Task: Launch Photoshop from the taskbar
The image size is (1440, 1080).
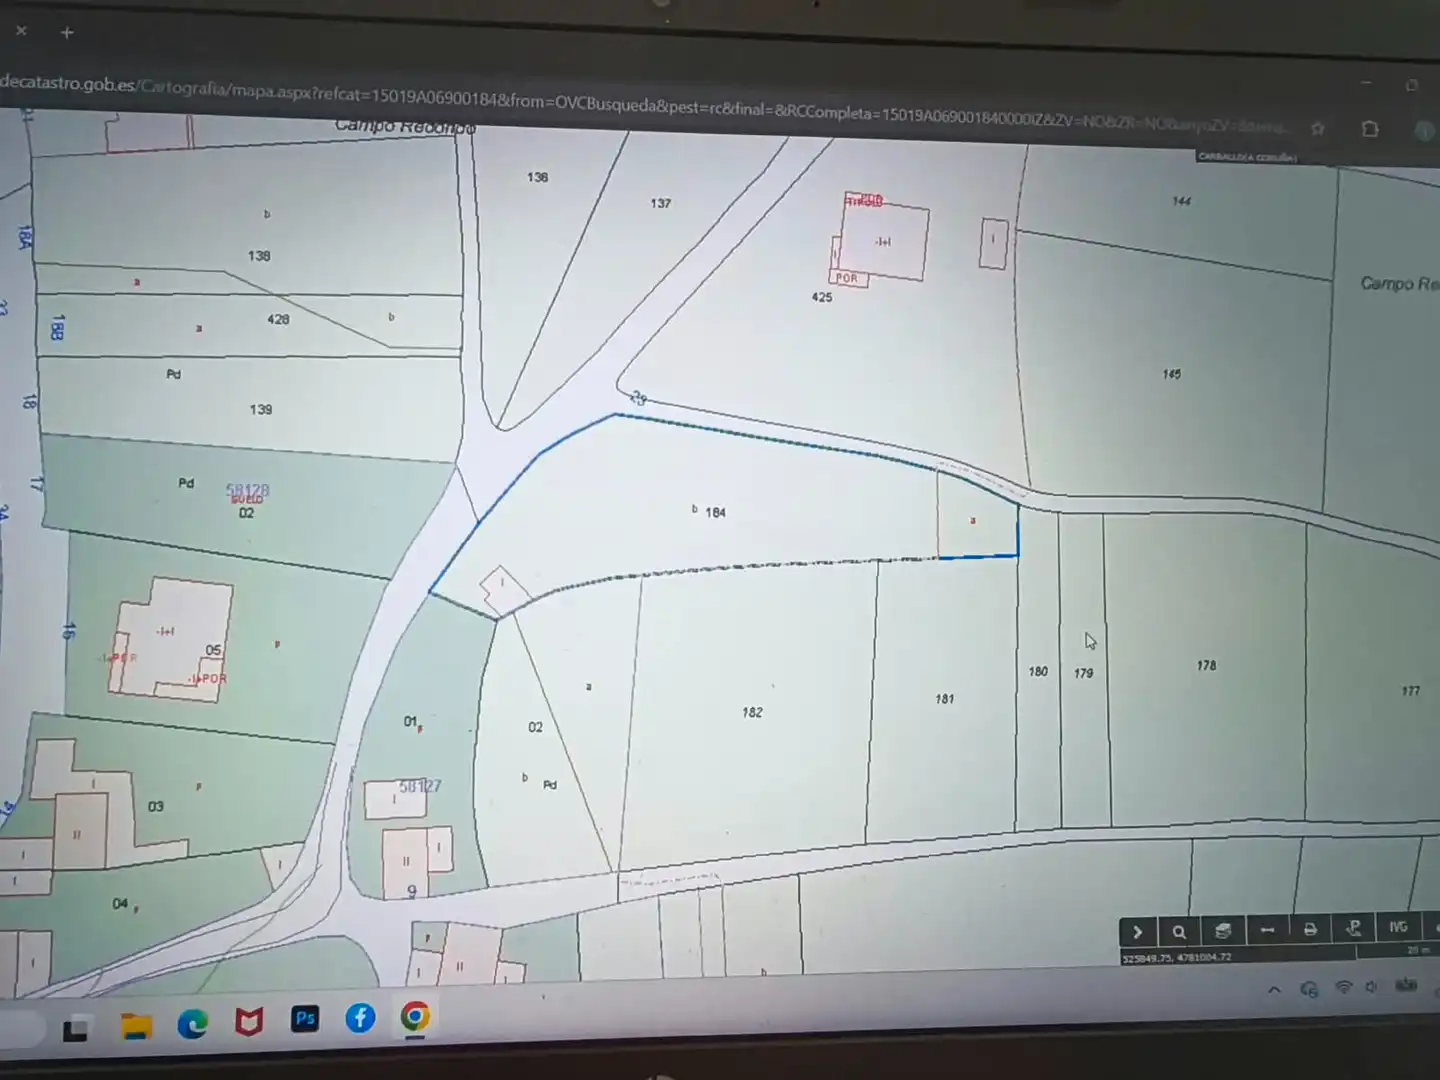Action: pos(305,1019)
